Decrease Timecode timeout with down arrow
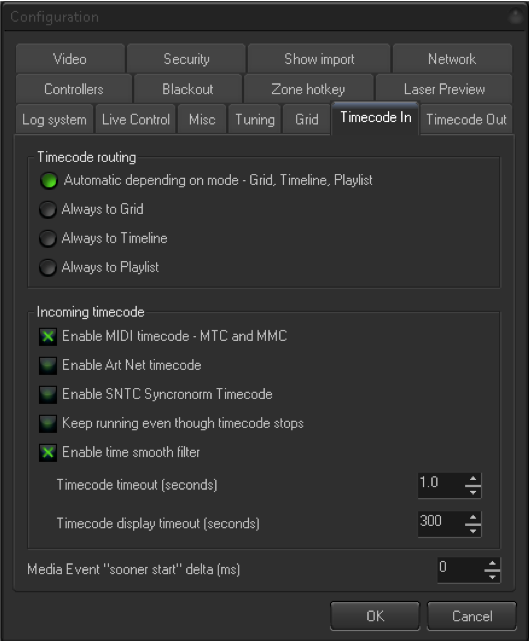This screenshot has width=529, height=641. click(x=473, y=492)
